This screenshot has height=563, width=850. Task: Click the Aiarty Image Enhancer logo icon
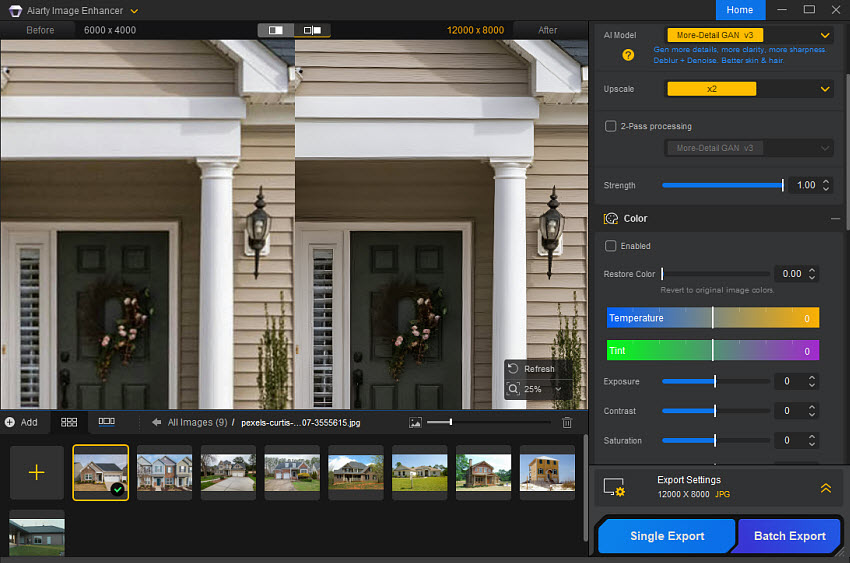[x=15, y=11]
